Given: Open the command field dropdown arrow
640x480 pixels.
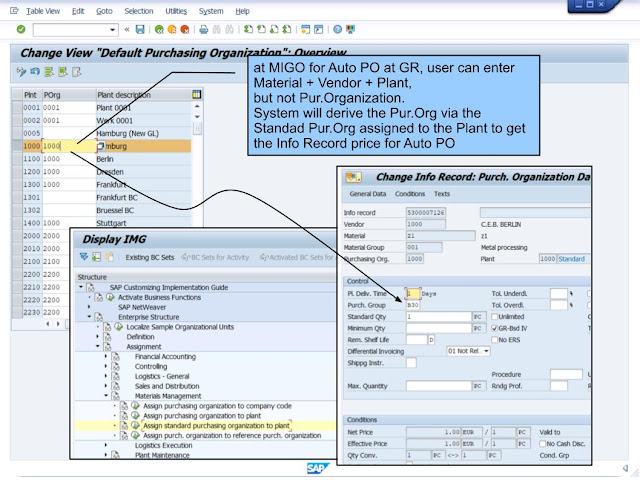Looking at the screenshot, I should tap(112, 30).
